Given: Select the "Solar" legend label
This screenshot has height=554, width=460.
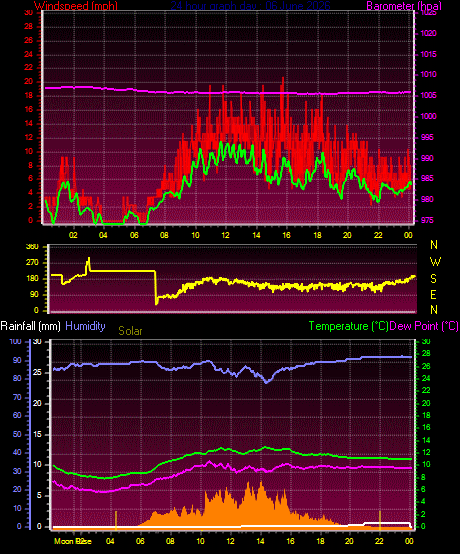Looking at the screenshot, I should click(x=130, y=331).
